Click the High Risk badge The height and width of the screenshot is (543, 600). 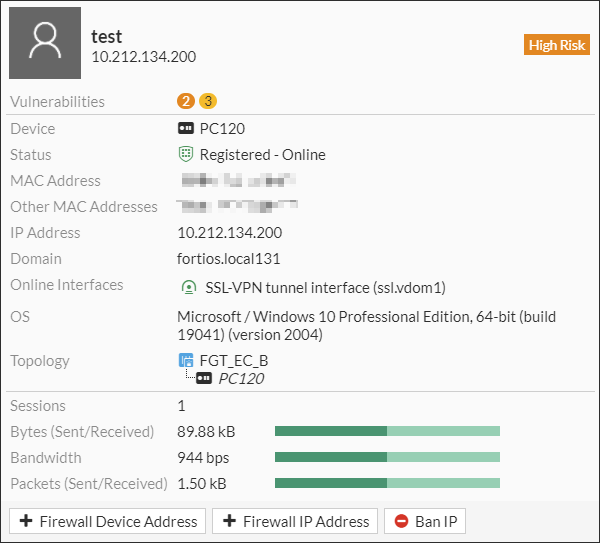[x=557, y=45]
